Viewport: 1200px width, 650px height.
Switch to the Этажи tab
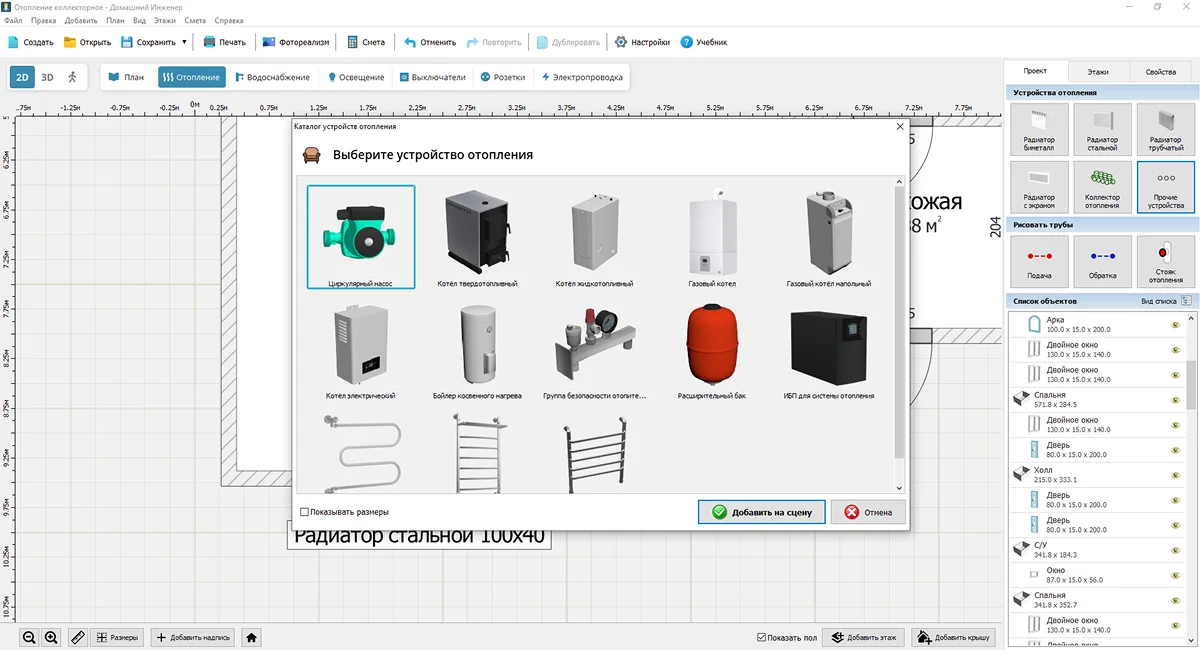[x=1098, y=72]
